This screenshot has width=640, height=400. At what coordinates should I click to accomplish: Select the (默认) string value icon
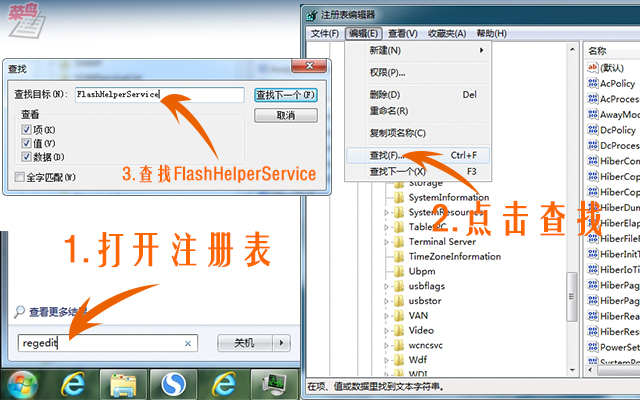pyautogui.click(x=593, y=67)
